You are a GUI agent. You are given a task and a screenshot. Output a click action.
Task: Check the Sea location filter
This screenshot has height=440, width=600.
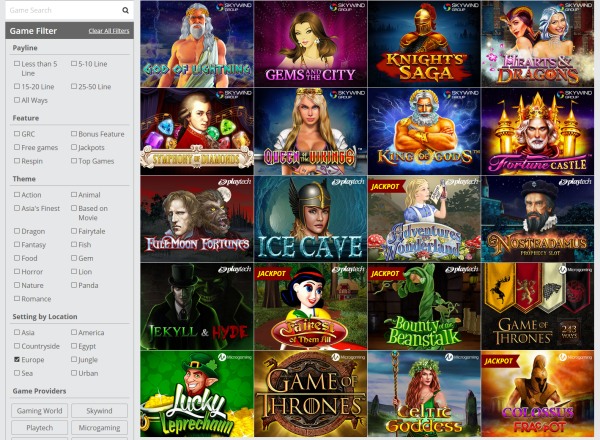pyautogui.click(x=17, y=373)
